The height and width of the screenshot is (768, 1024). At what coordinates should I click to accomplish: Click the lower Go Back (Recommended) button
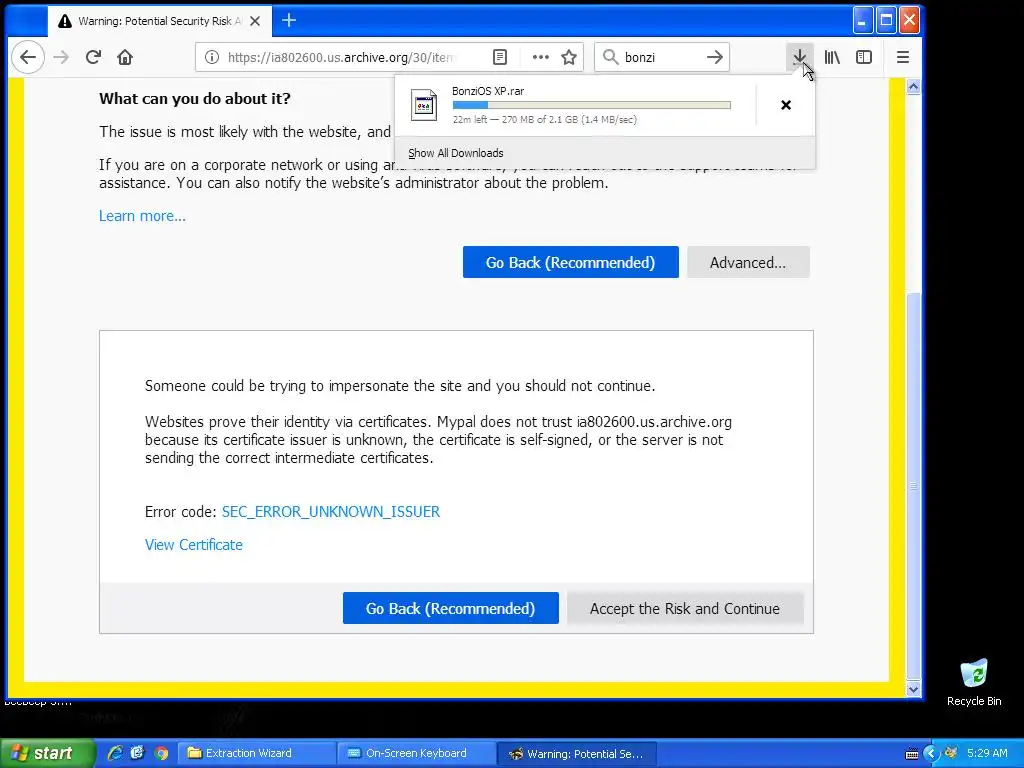pos(451,609)
